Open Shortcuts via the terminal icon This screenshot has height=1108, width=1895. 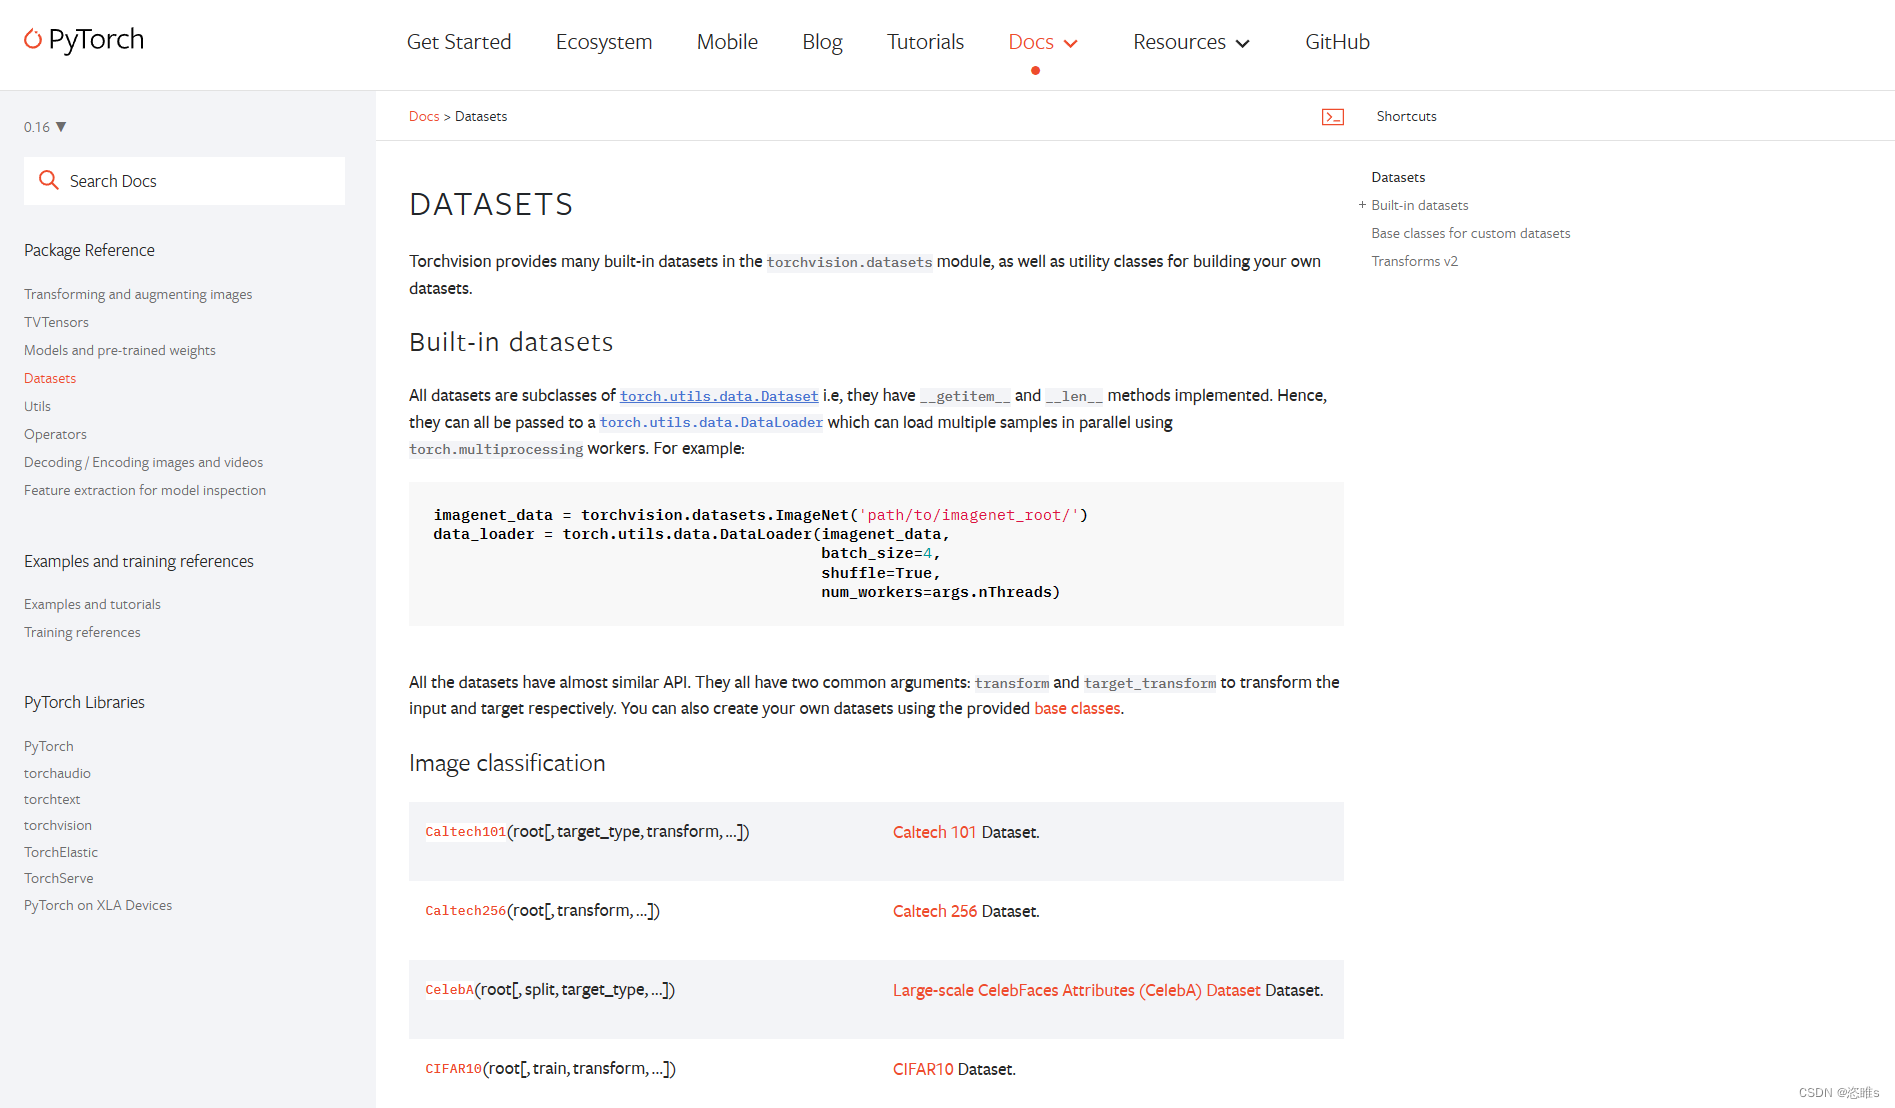1333,117
